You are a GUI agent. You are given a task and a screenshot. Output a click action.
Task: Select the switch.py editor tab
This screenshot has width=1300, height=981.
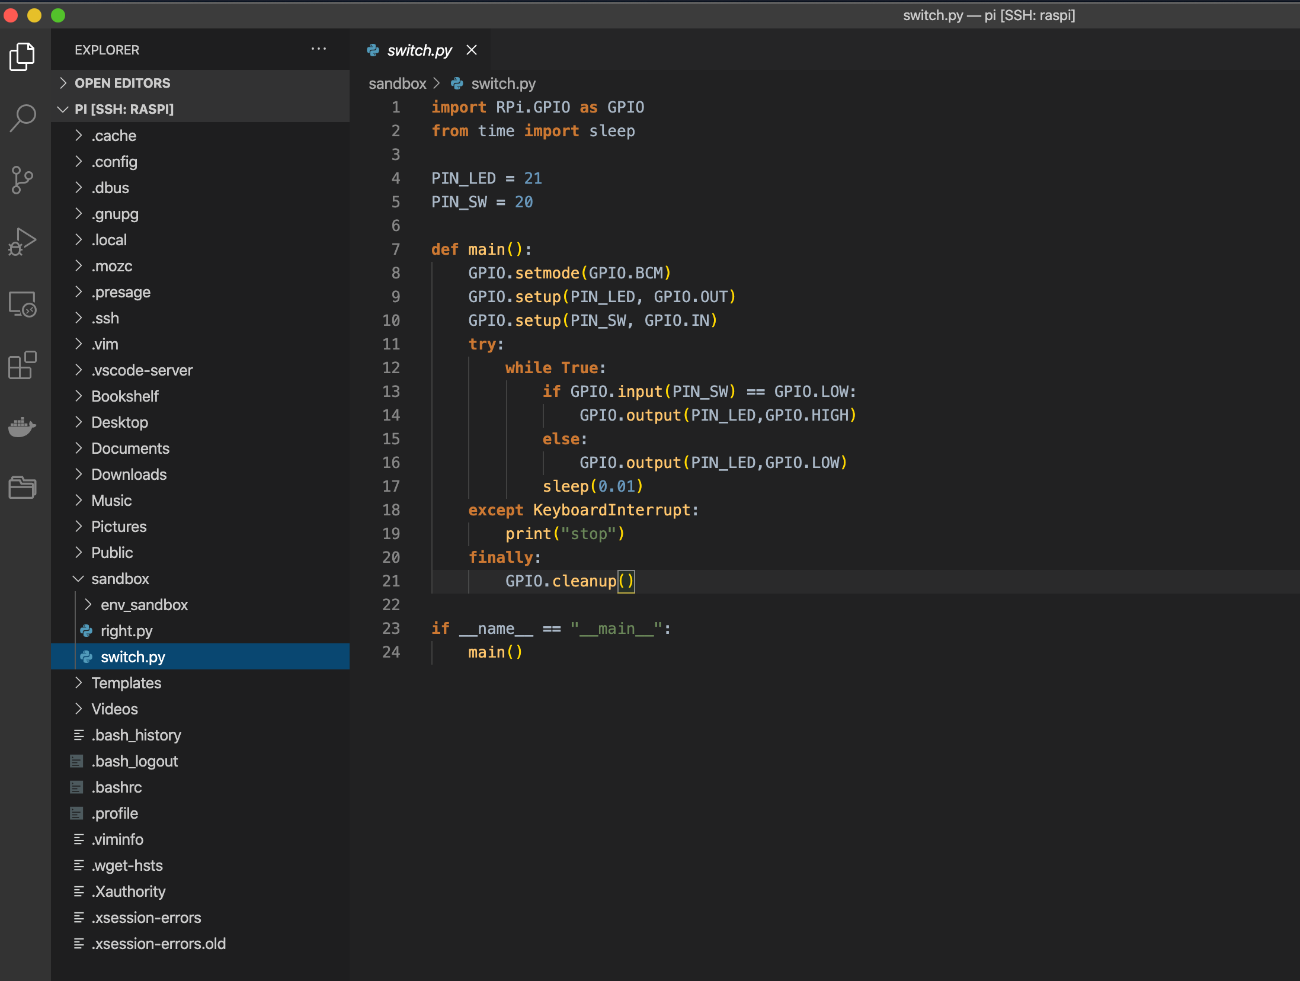coord(419,50)
